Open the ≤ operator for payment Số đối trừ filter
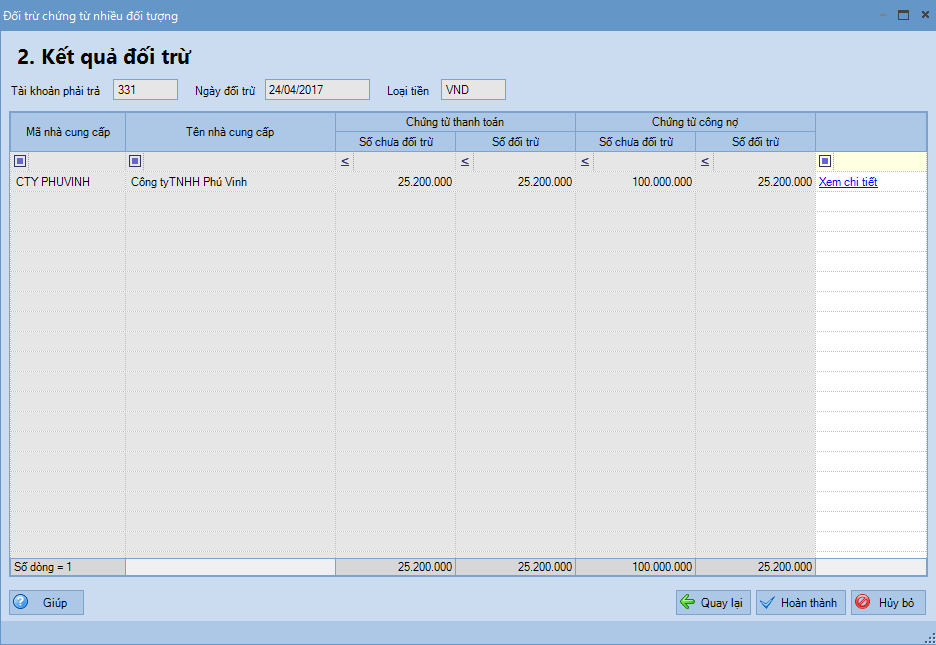The height and width of the screenshot is (645, 936). pos(465,161)
